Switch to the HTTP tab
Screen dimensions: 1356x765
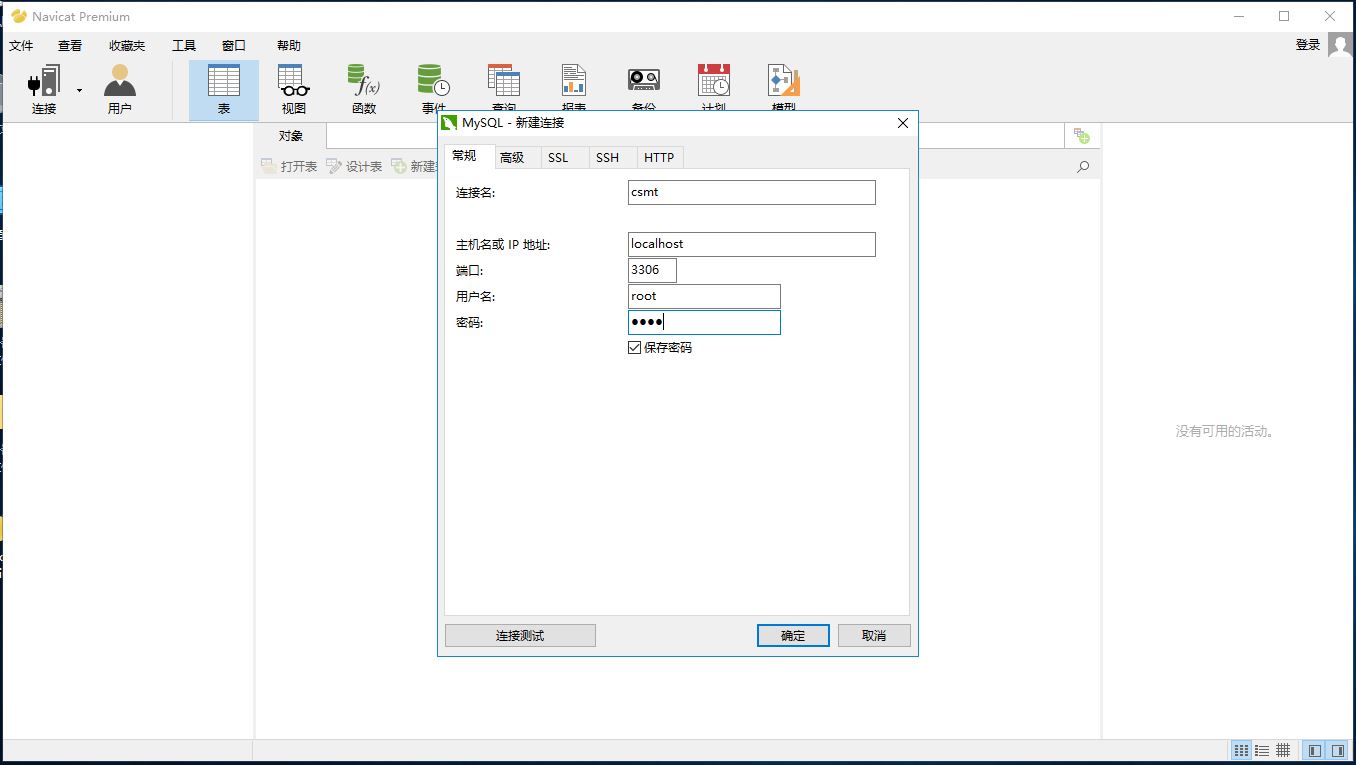(659, 157)
